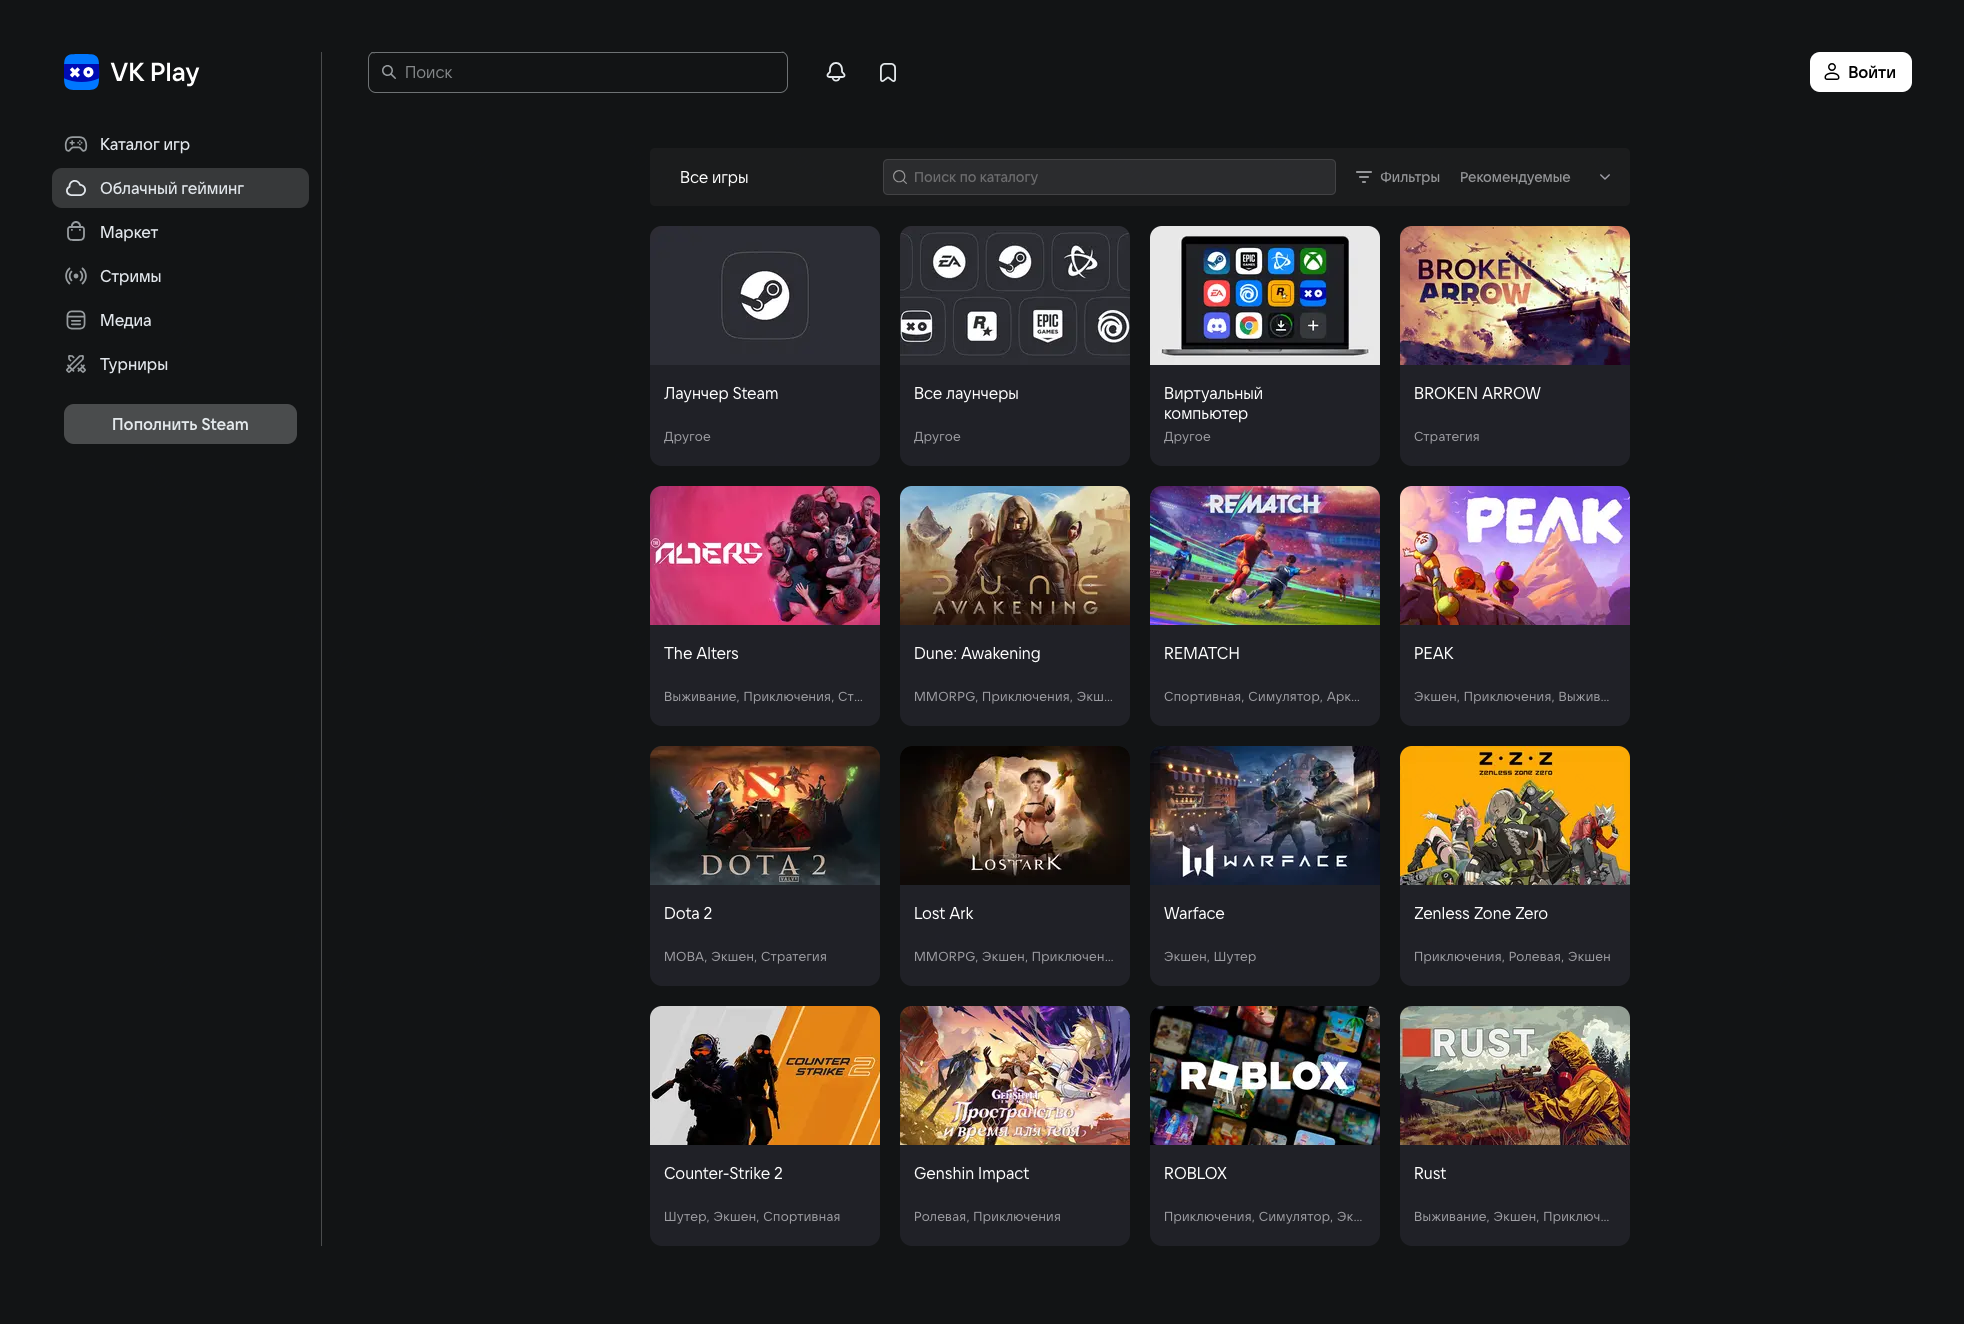Screen dimensions: 1964x1324
Task: Click the crossed swords icon for Турниры
Action: 76,364
